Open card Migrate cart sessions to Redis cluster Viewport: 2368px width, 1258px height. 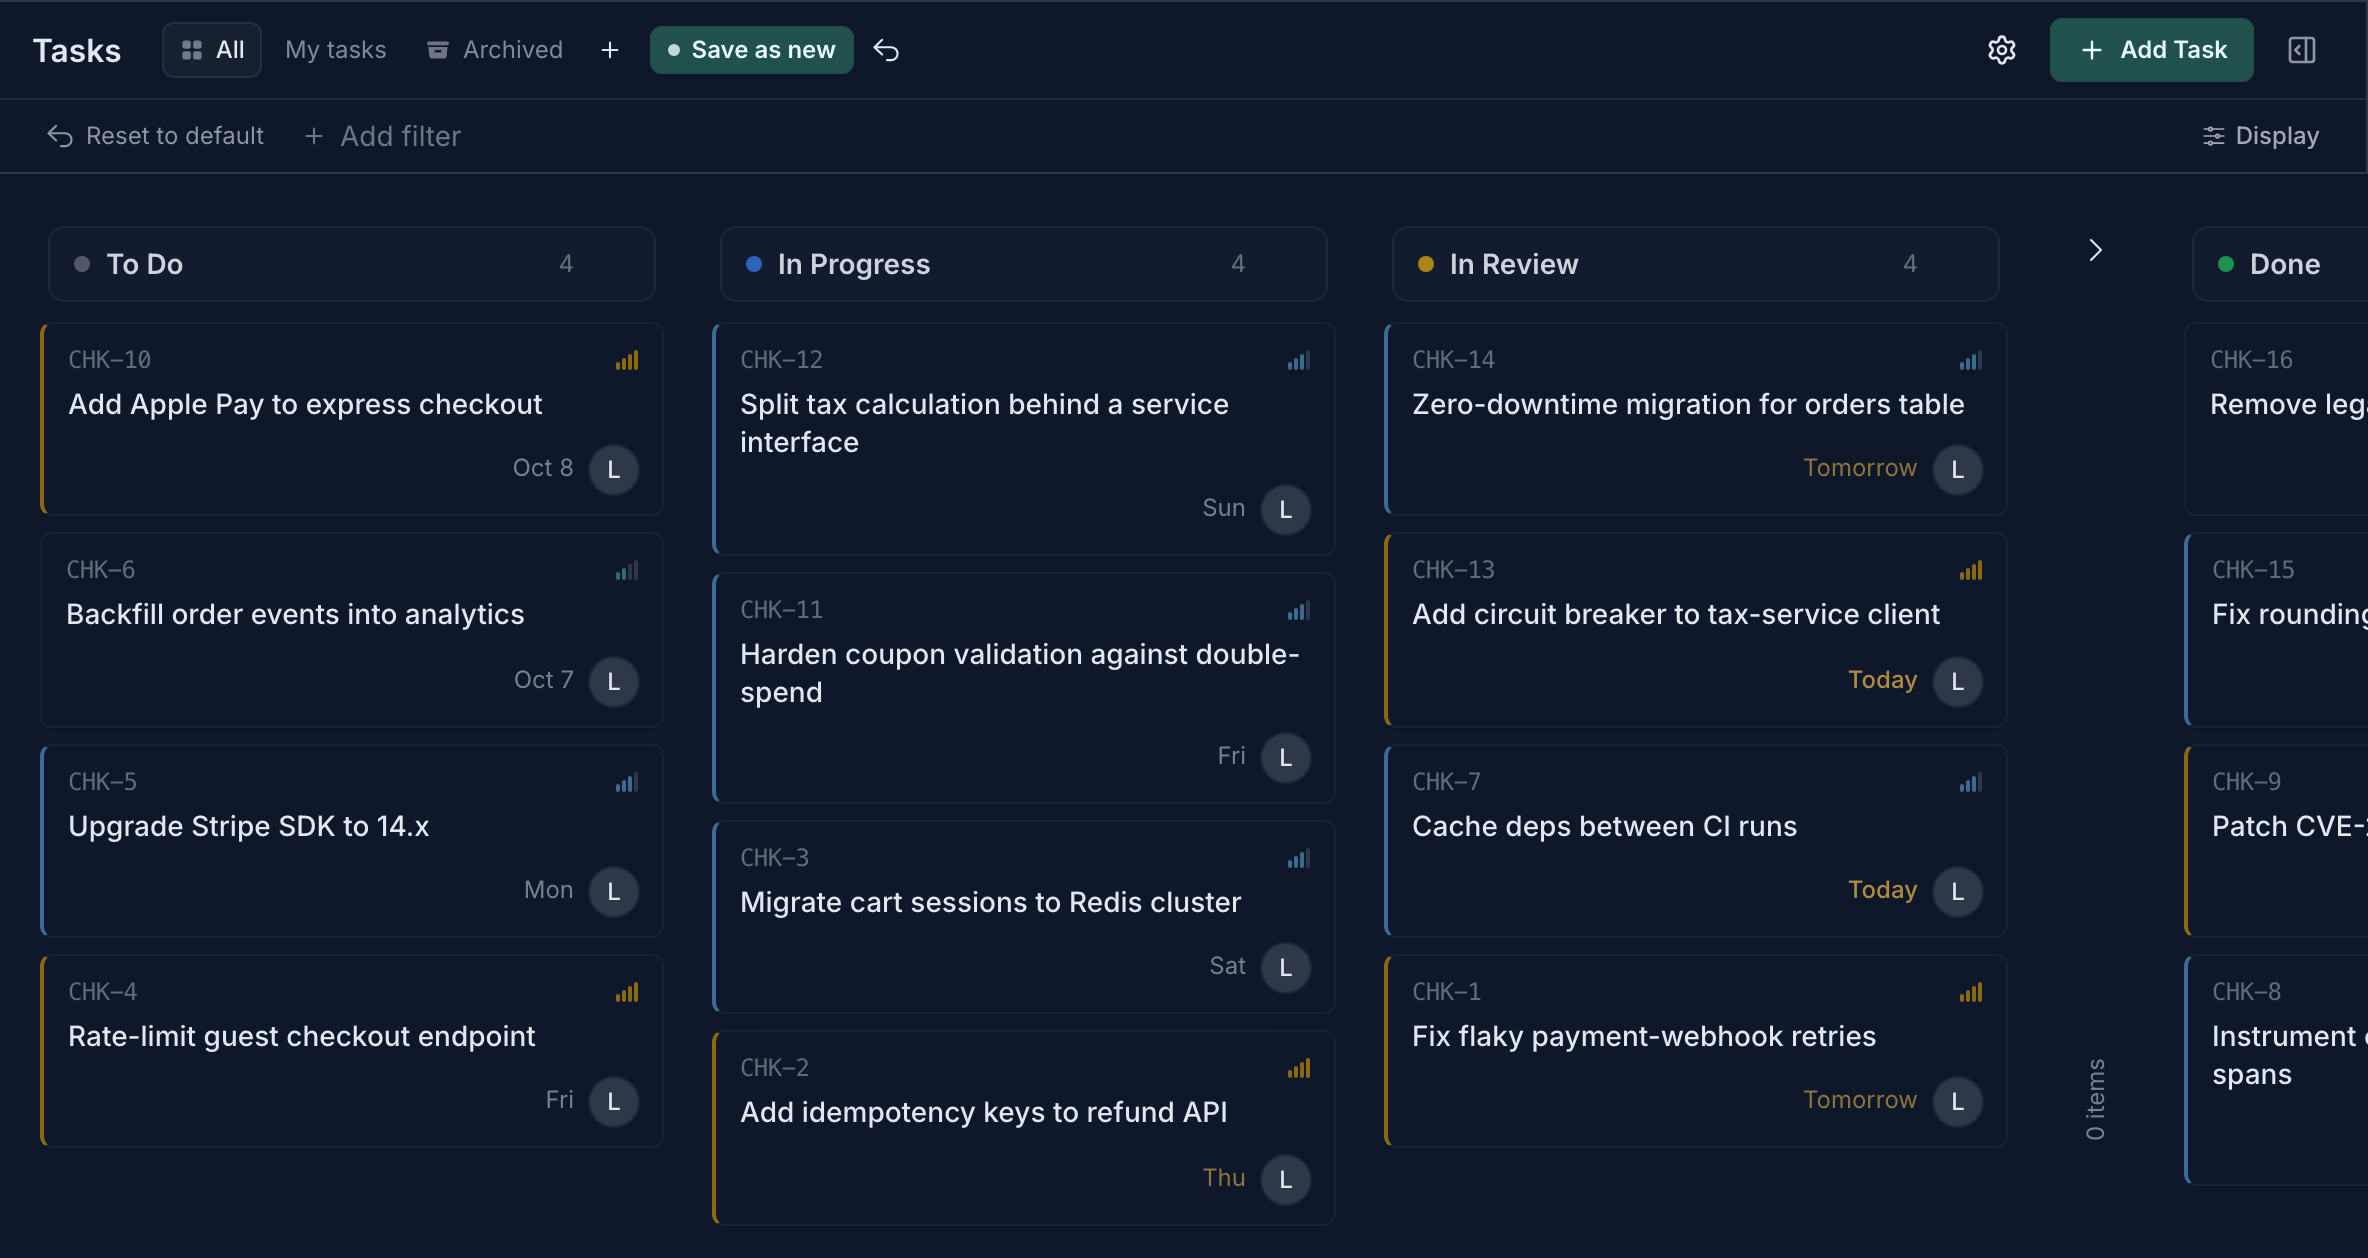pos(1024,917)
